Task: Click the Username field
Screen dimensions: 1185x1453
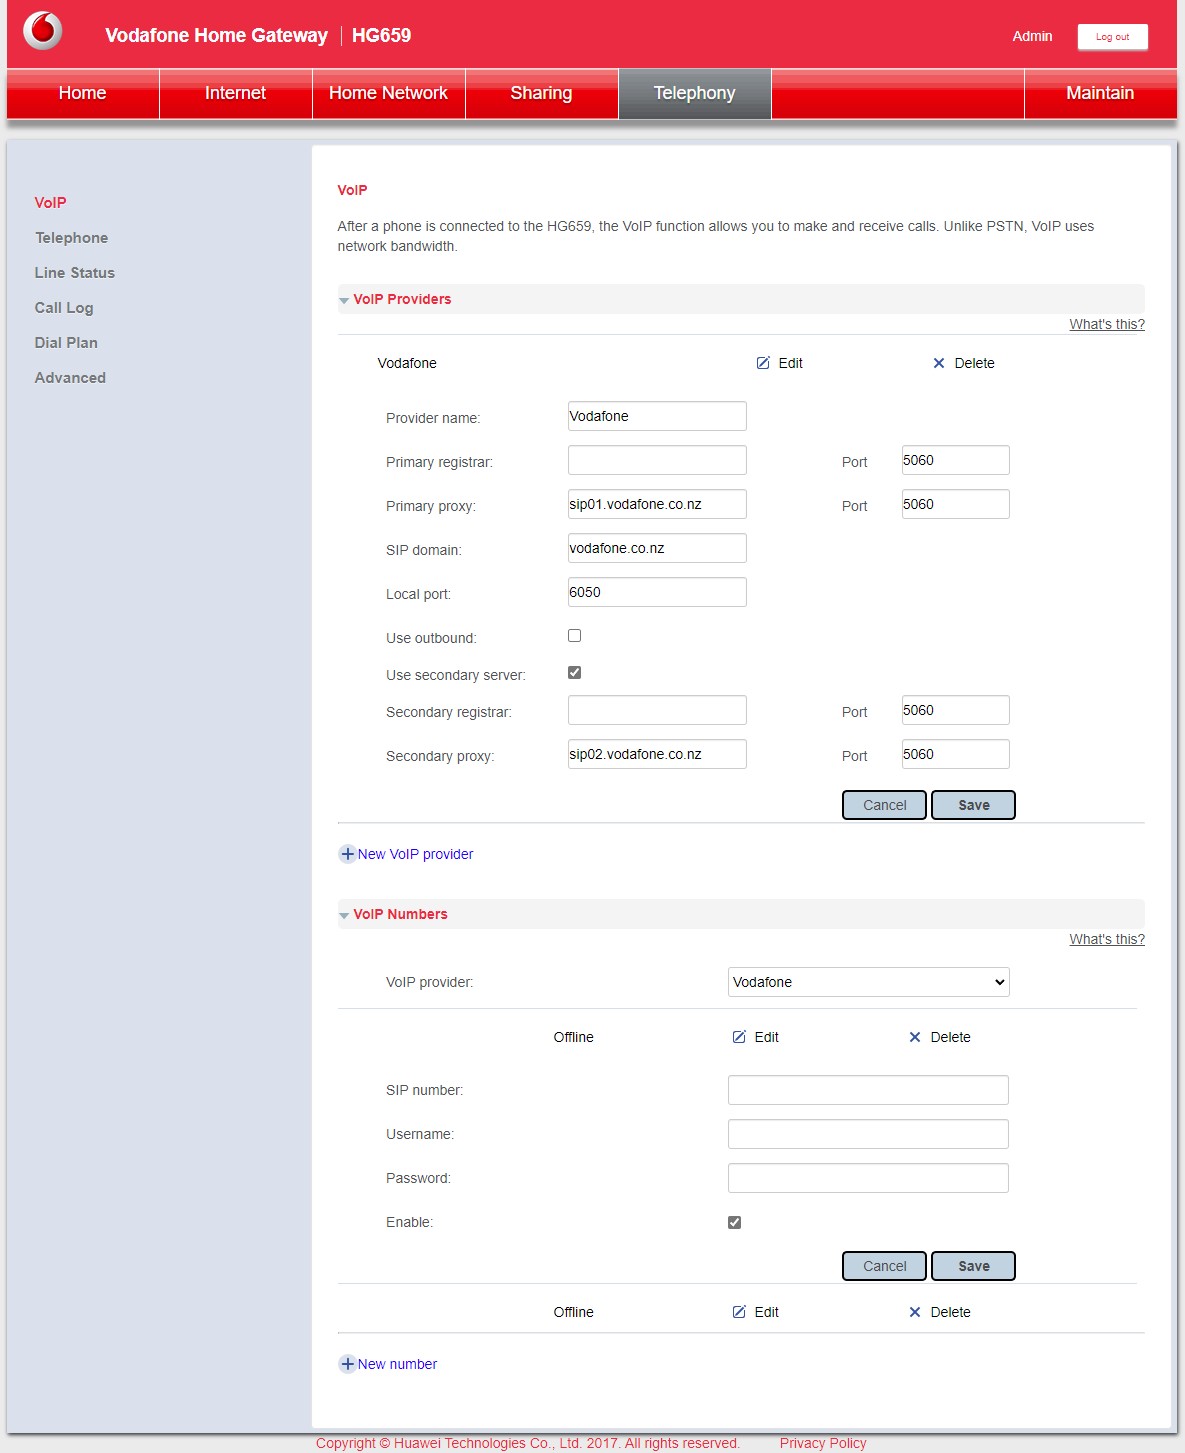Action: (x=868, y=1134)
